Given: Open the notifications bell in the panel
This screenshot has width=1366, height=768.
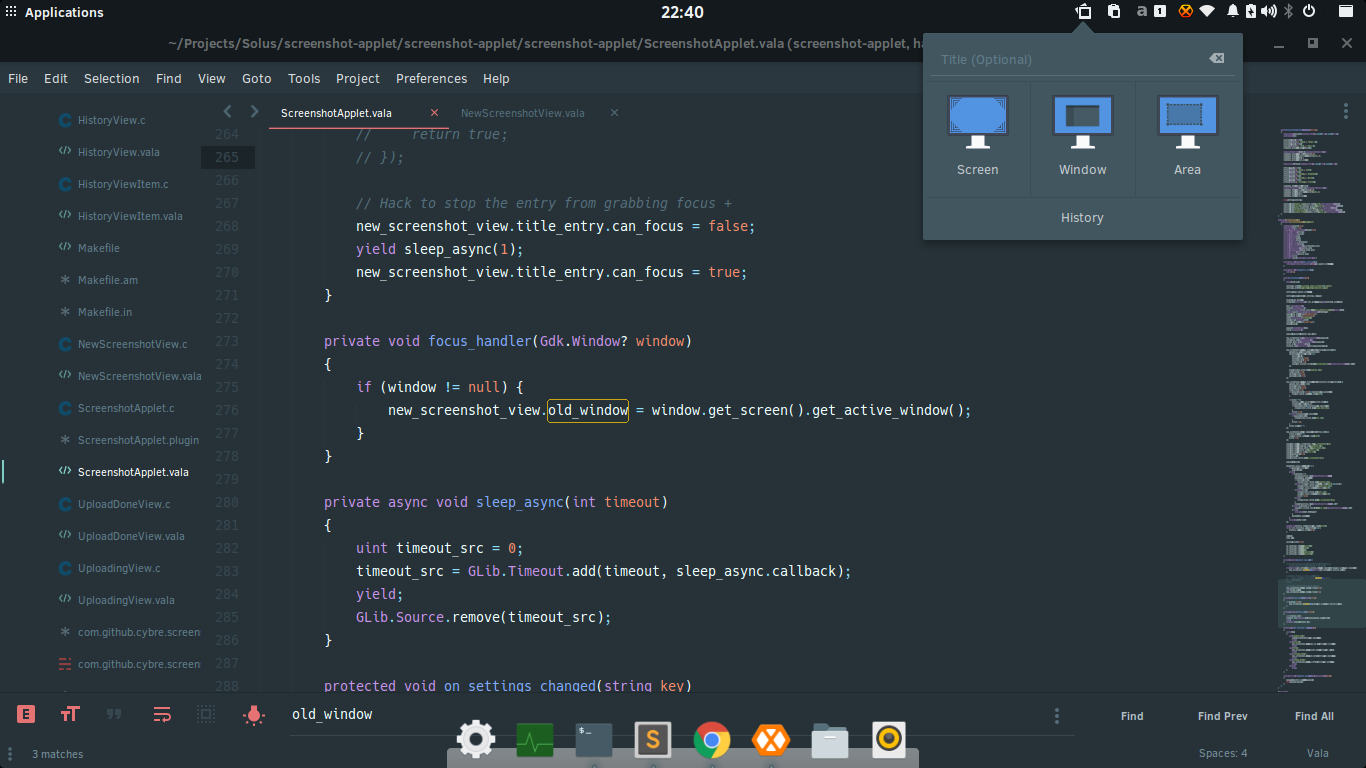Looking at the screenshot, I should click(1232, 12).
